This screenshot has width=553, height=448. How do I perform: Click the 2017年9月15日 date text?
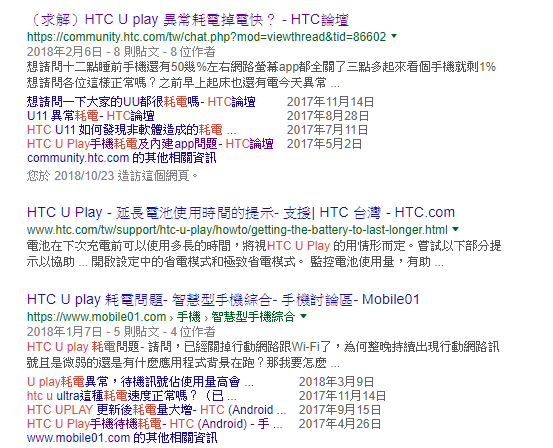point(340,410)
